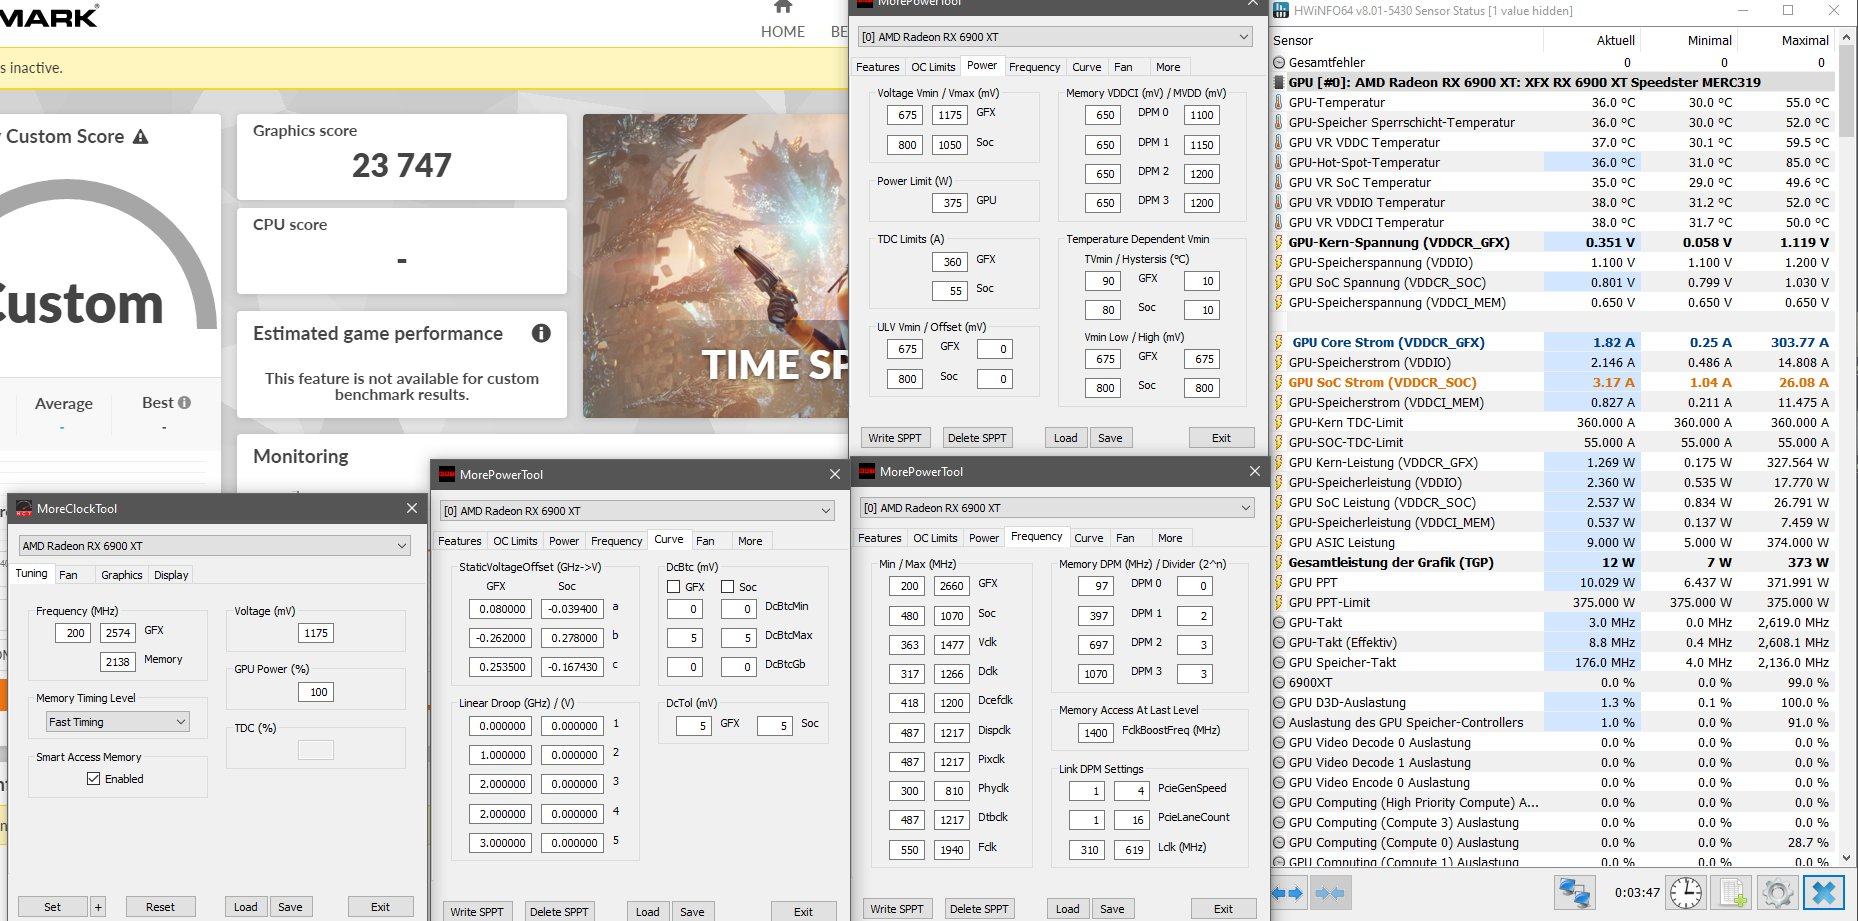
Task: Click the blue X close sensors icon
Action: [1824, 892]
